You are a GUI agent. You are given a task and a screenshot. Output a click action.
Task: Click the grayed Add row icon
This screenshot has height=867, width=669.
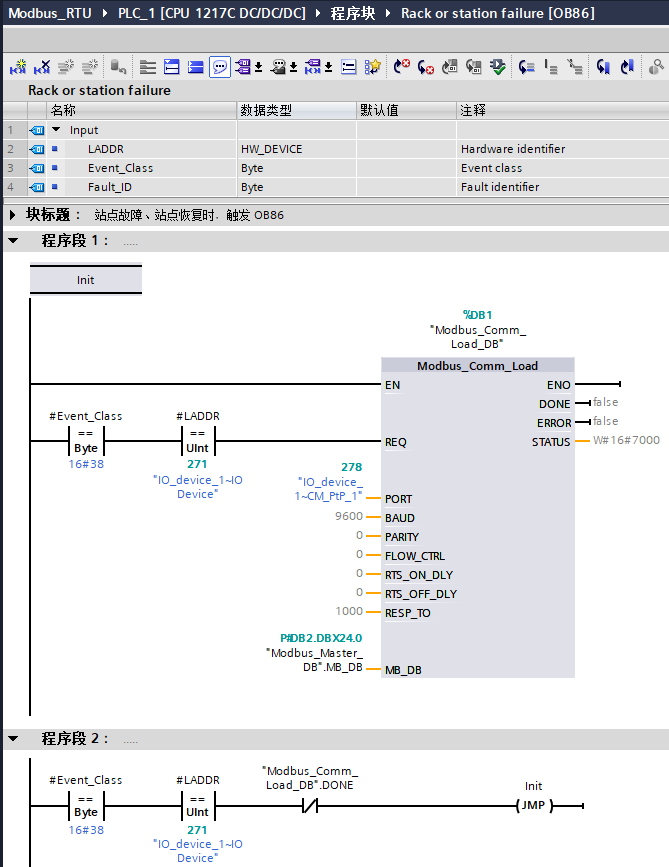pos(90,67)
